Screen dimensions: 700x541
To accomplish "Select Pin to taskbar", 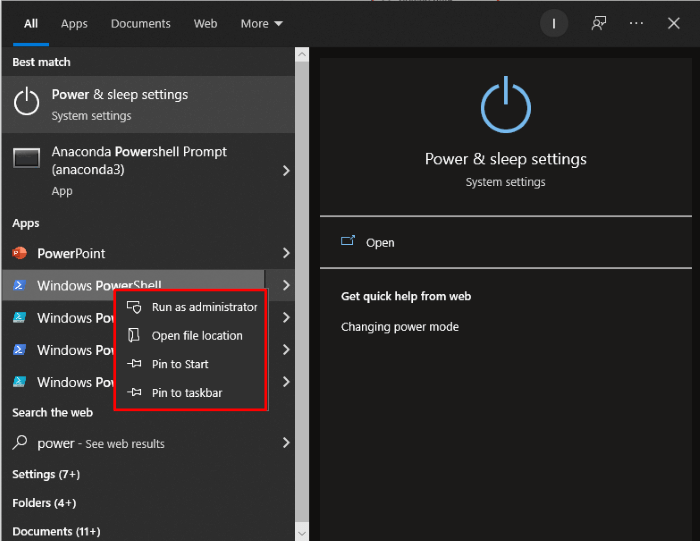I will tap(191, 393).
